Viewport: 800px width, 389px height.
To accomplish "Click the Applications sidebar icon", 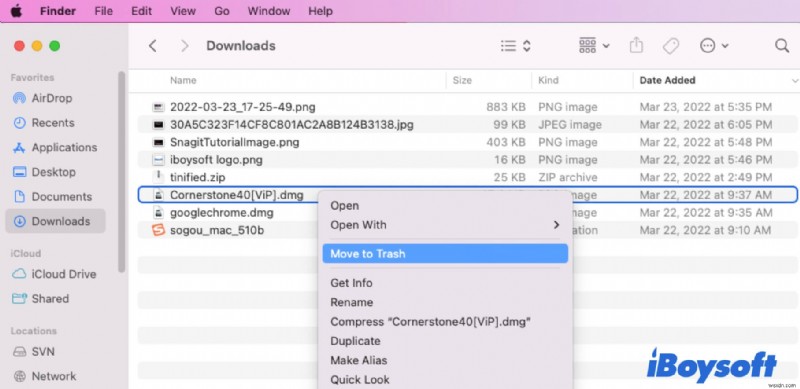I will pyautogui.click(x=19, y=148).
